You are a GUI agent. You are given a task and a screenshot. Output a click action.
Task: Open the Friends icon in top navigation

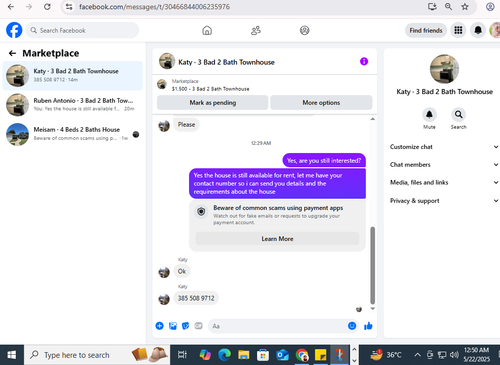256,30
